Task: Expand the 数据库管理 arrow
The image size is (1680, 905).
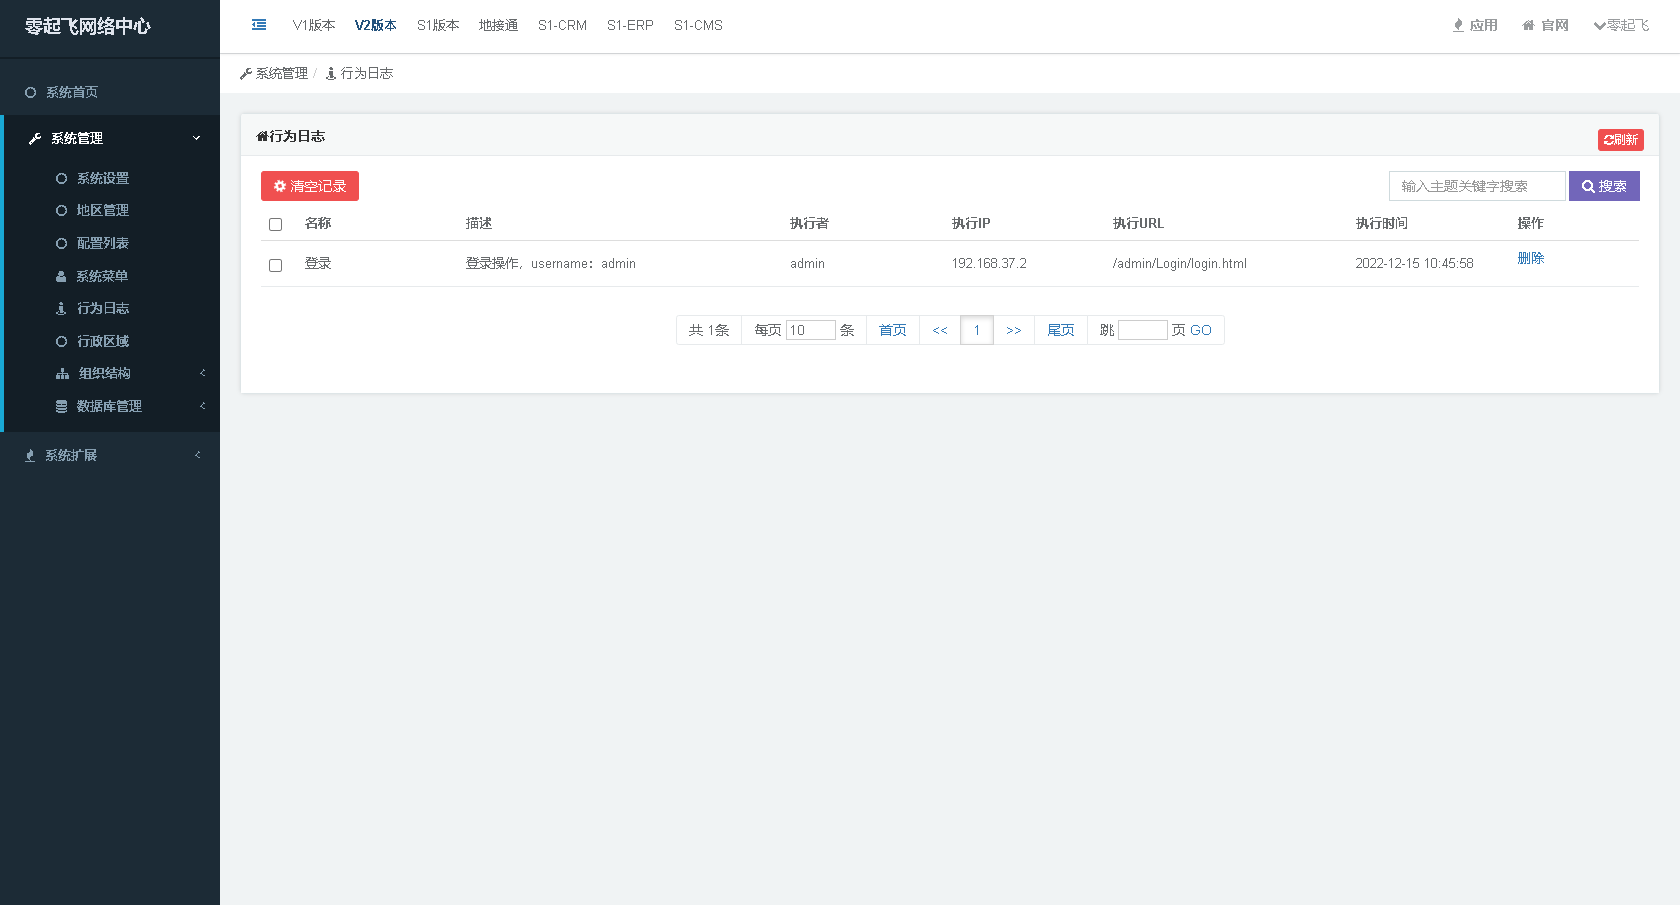Action: click(203, 406)
